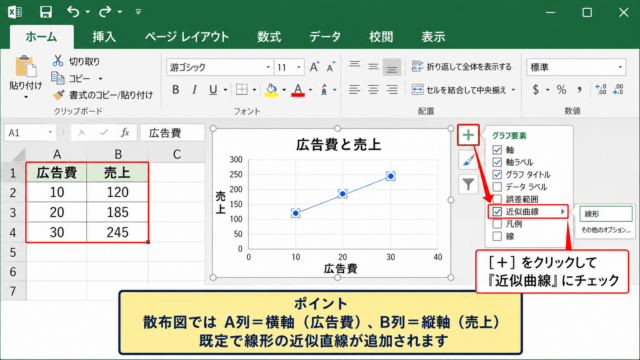Open the 数式 tab
The image size is (640, 360).
click(x=269, y=37)
